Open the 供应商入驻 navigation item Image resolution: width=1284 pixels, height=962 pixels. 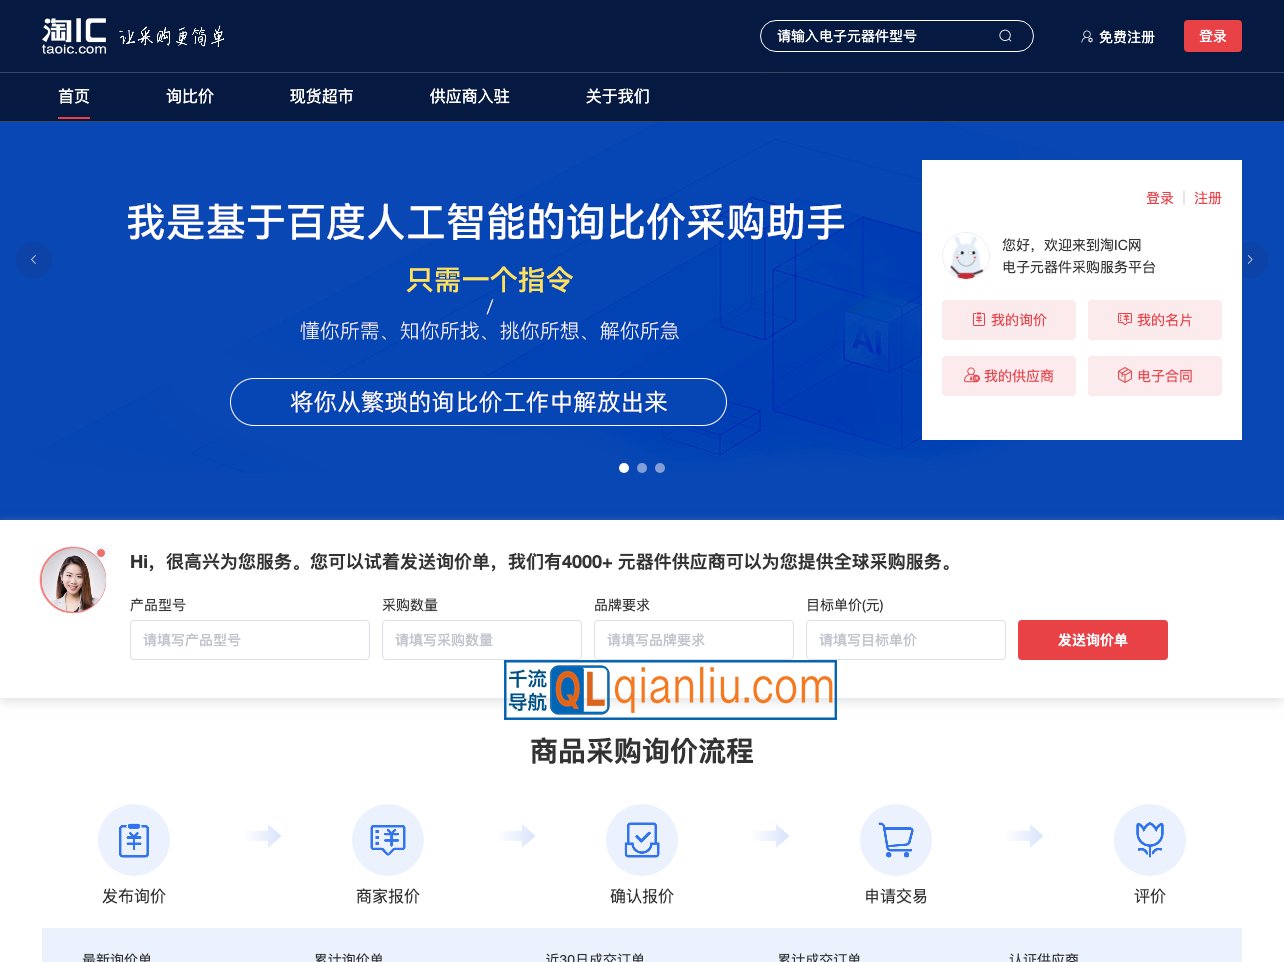pos(469,97)
